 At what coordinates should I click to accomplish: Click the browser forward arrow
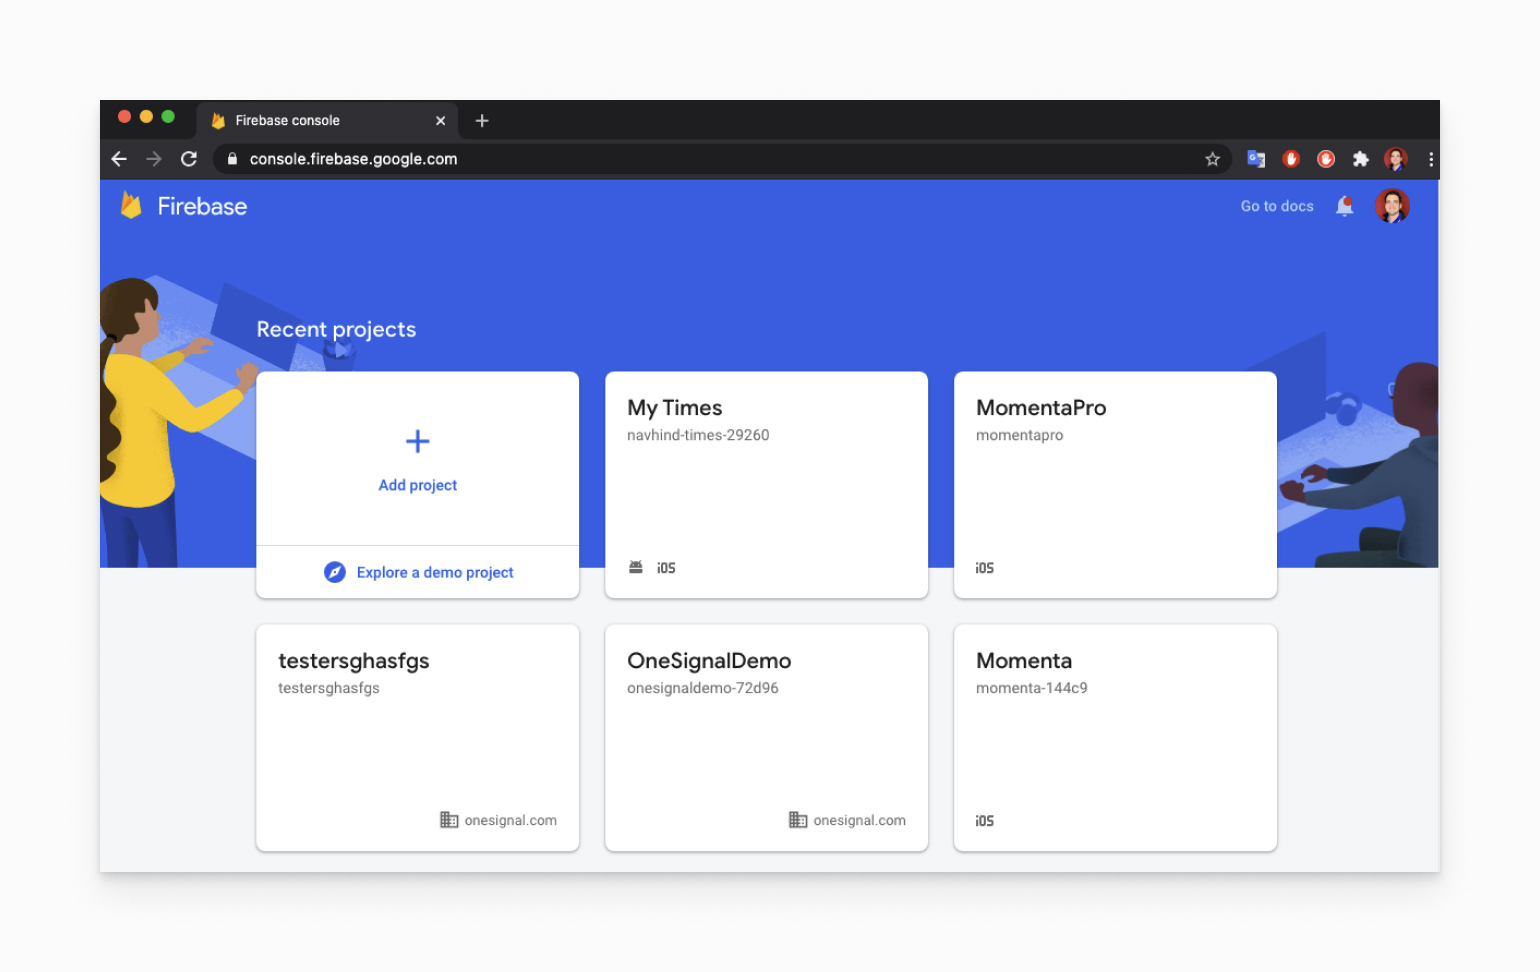154,159
